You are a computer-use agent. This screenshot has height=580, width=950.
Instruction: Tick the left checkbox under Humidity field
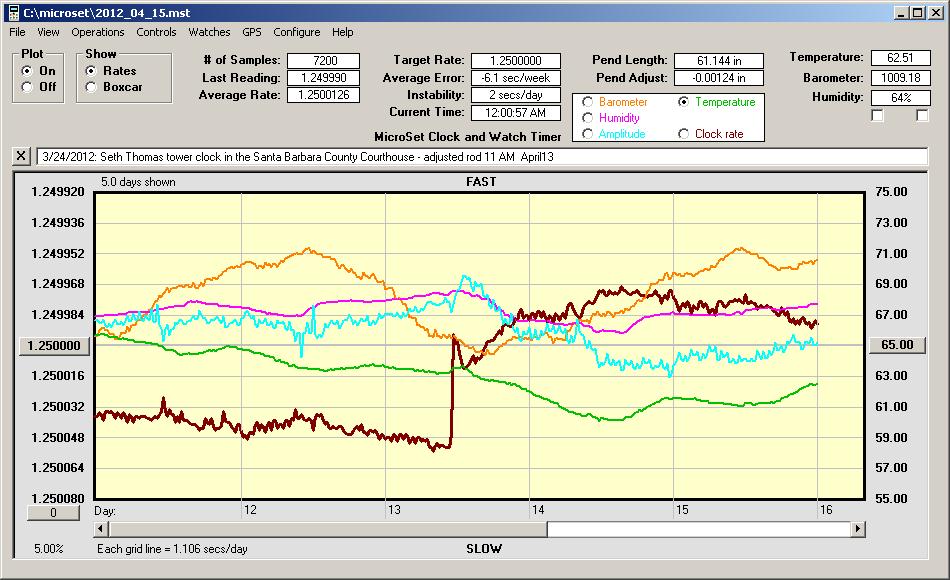point(877,115)
